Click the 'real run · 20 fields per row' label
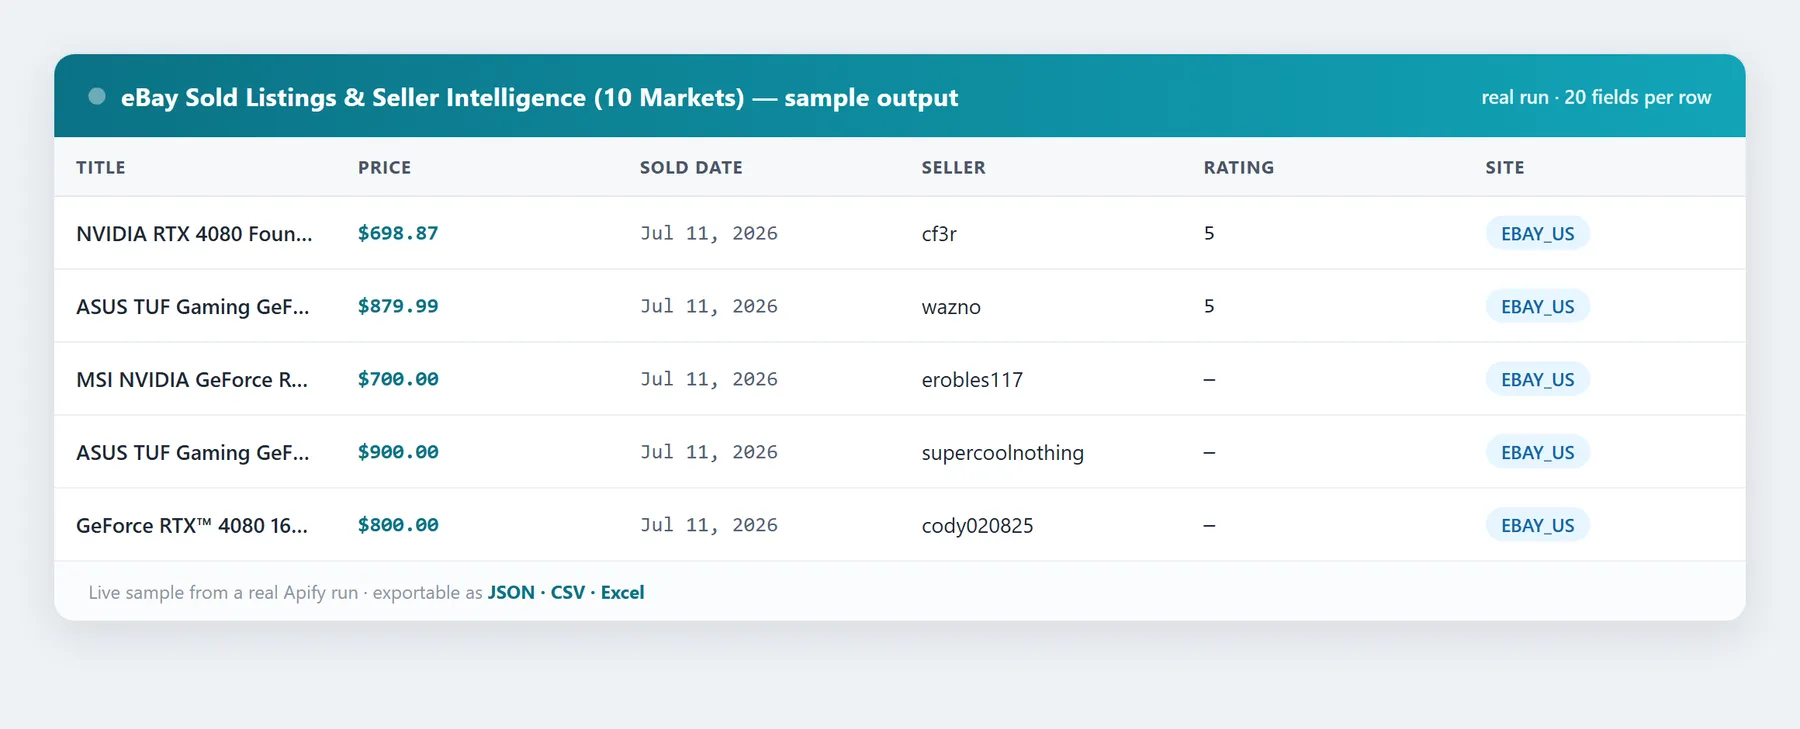Viewport: 1800px width, 729px height. point(1596,97)
